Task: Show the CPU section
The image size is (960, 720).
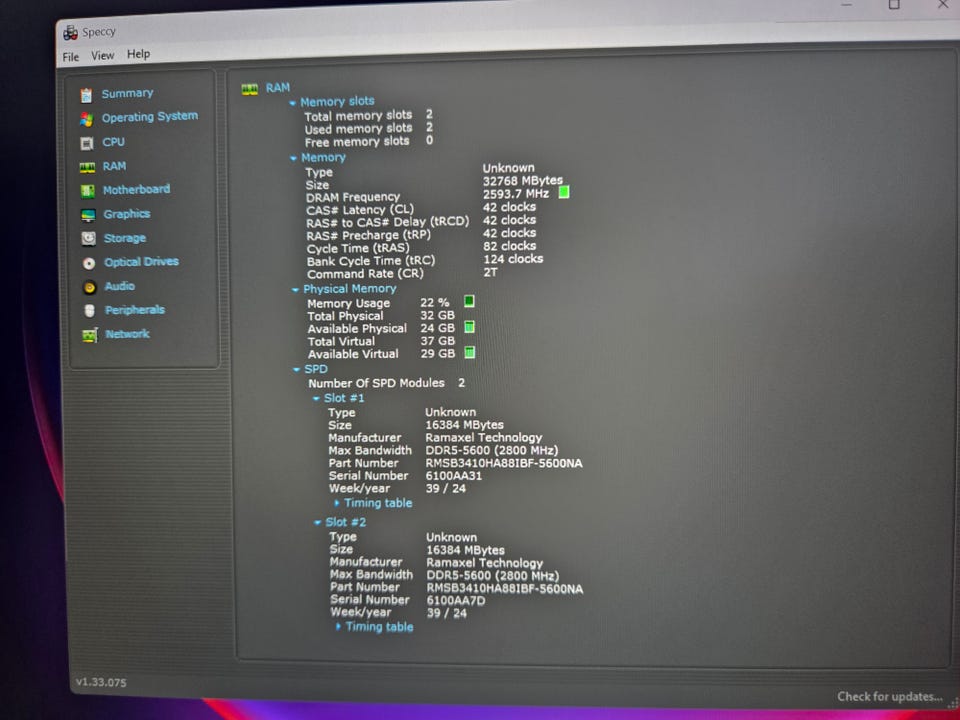Action: pos(113,142)
